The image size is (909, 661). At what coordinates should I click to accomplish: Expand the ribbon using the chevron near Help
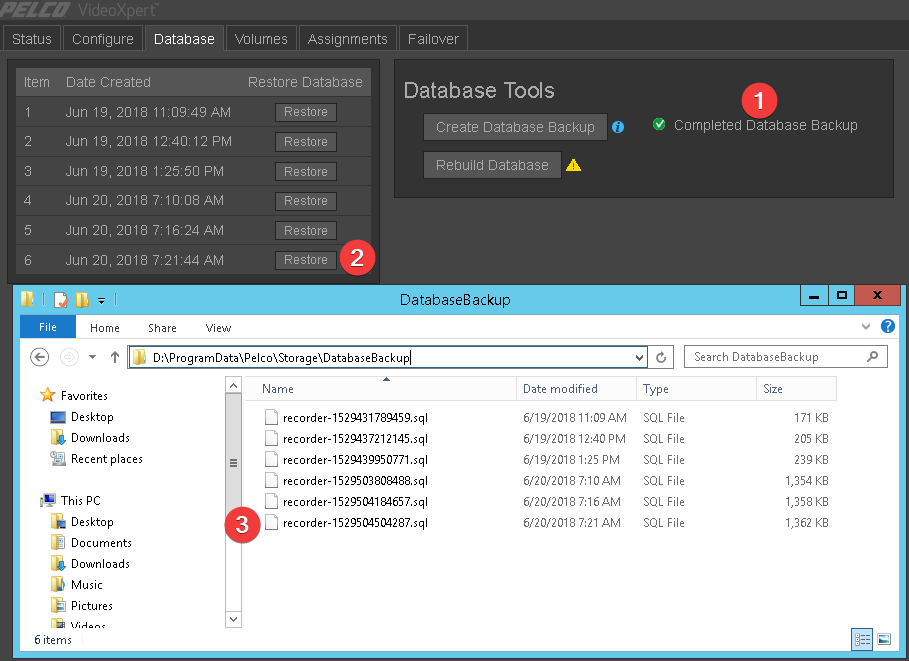(x=867, y=327)
